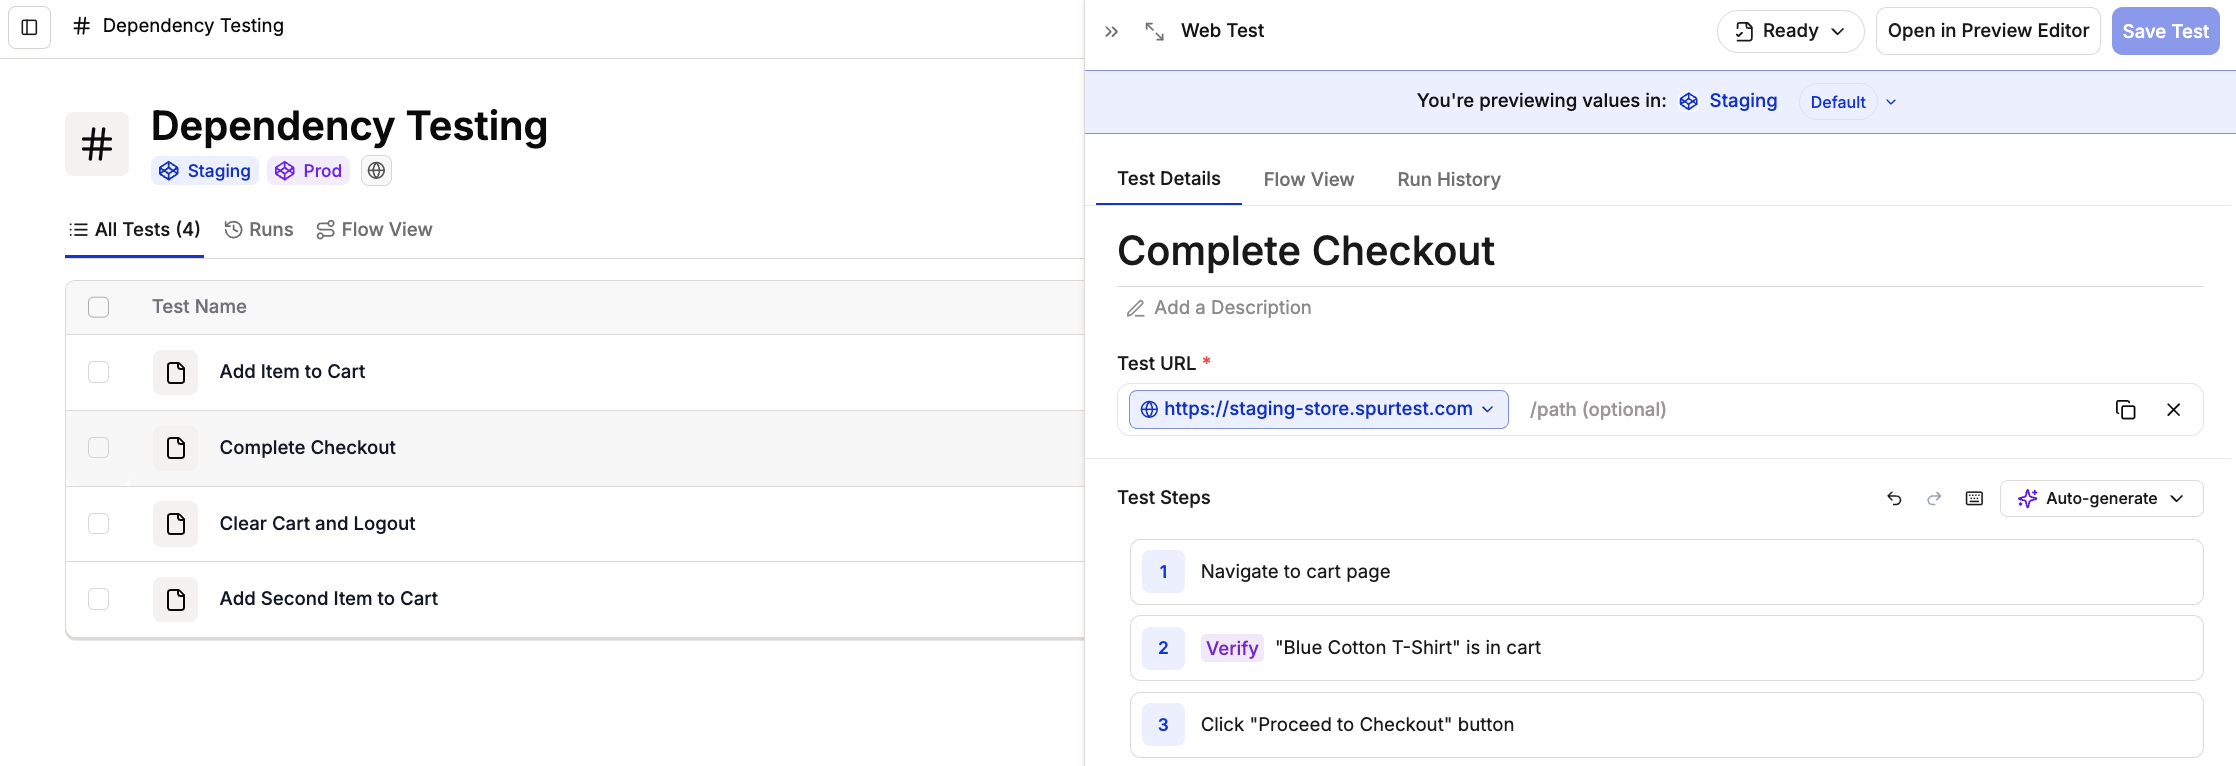Toggle the sidebar panel icon
The image size is (2236, 766).
coord(30,27)
